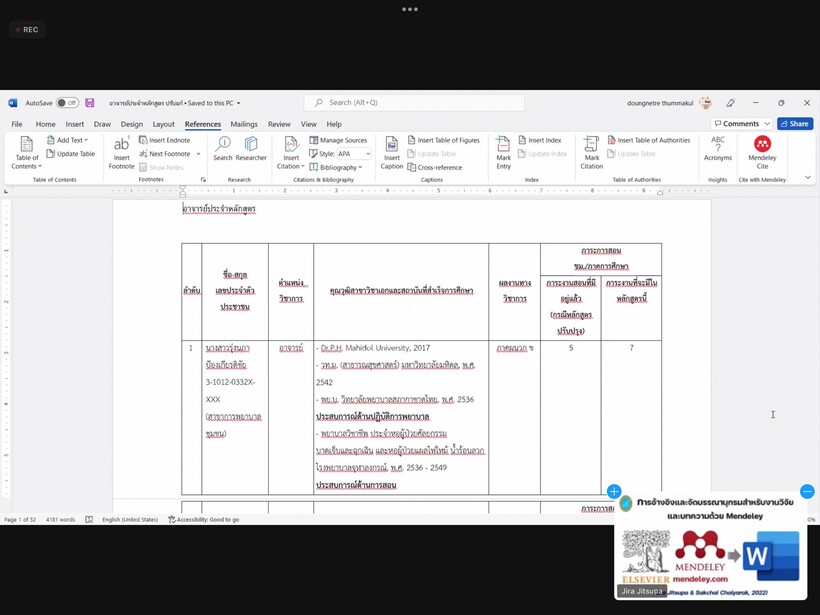Open the Table of Contents gallery
Screen dimensions: 820x615
click(27, 152)
